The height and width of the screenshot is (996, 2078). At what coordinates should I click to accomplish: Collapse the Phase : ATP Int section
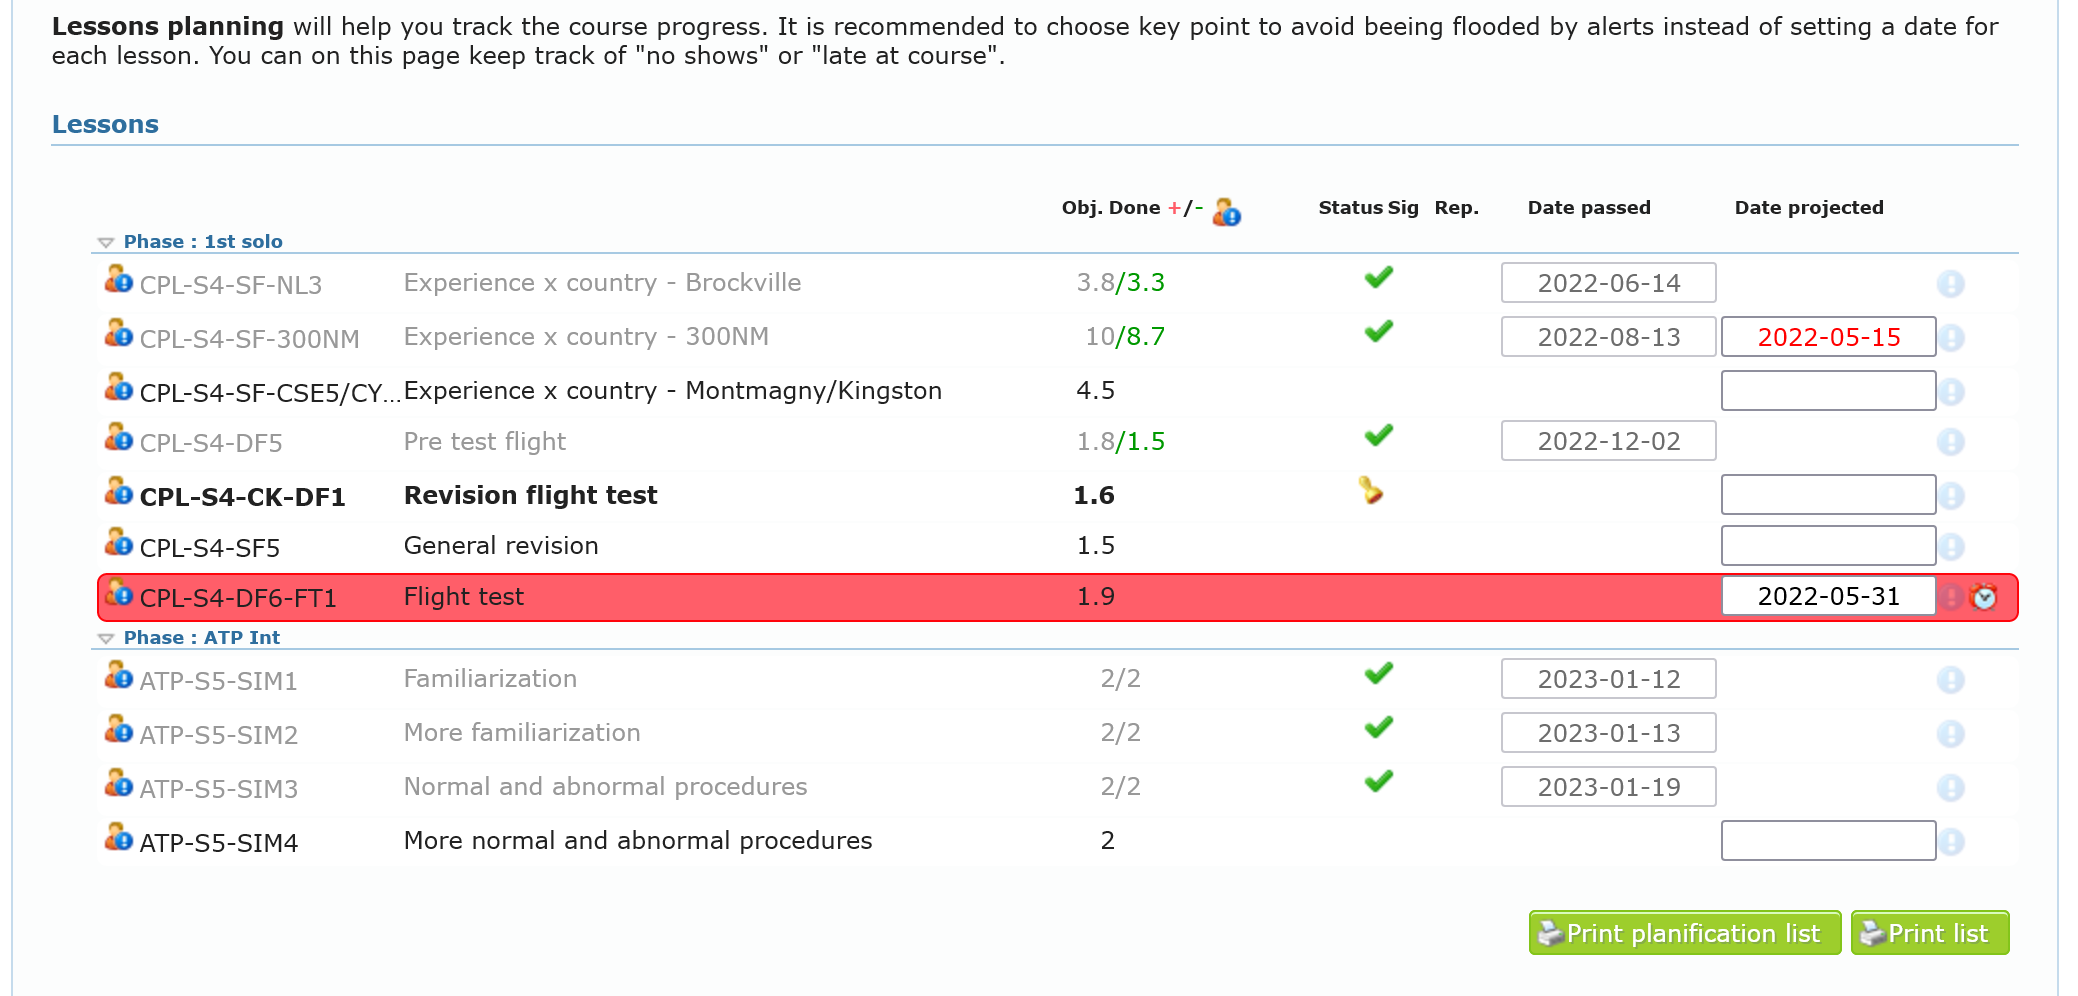point(106,638)
